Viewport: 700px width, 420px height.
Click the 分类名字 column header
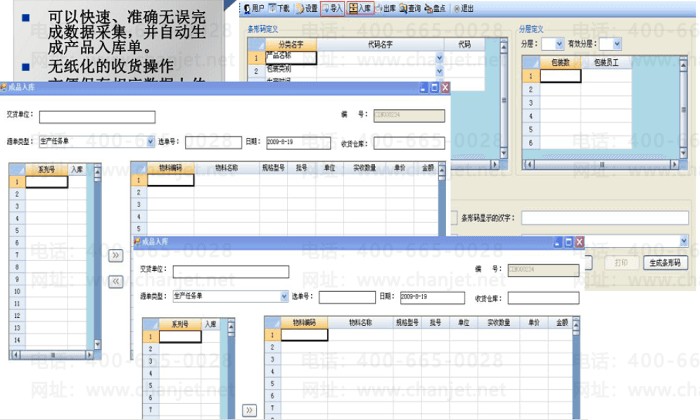[291, 44]
